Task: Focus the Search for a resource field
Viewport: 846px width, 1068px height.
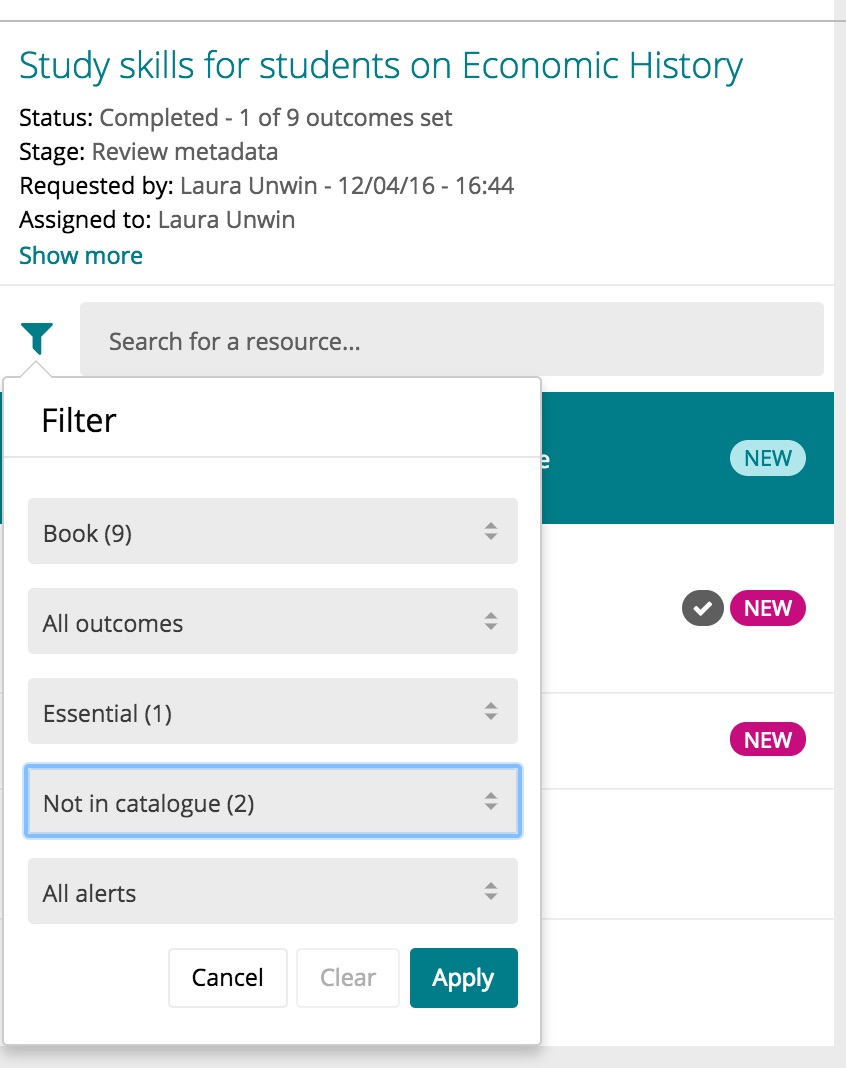Action: (452, 339)
